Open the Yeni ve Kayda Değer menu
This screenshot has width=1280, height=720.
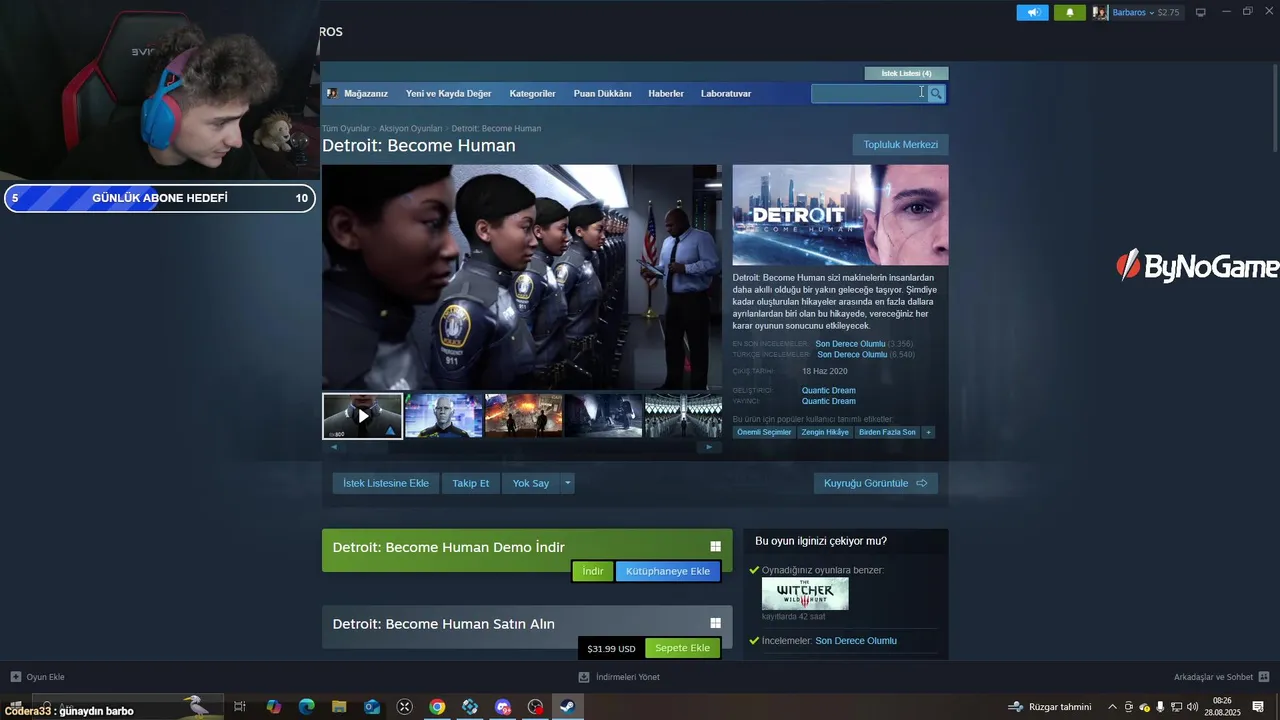(448, 93)
